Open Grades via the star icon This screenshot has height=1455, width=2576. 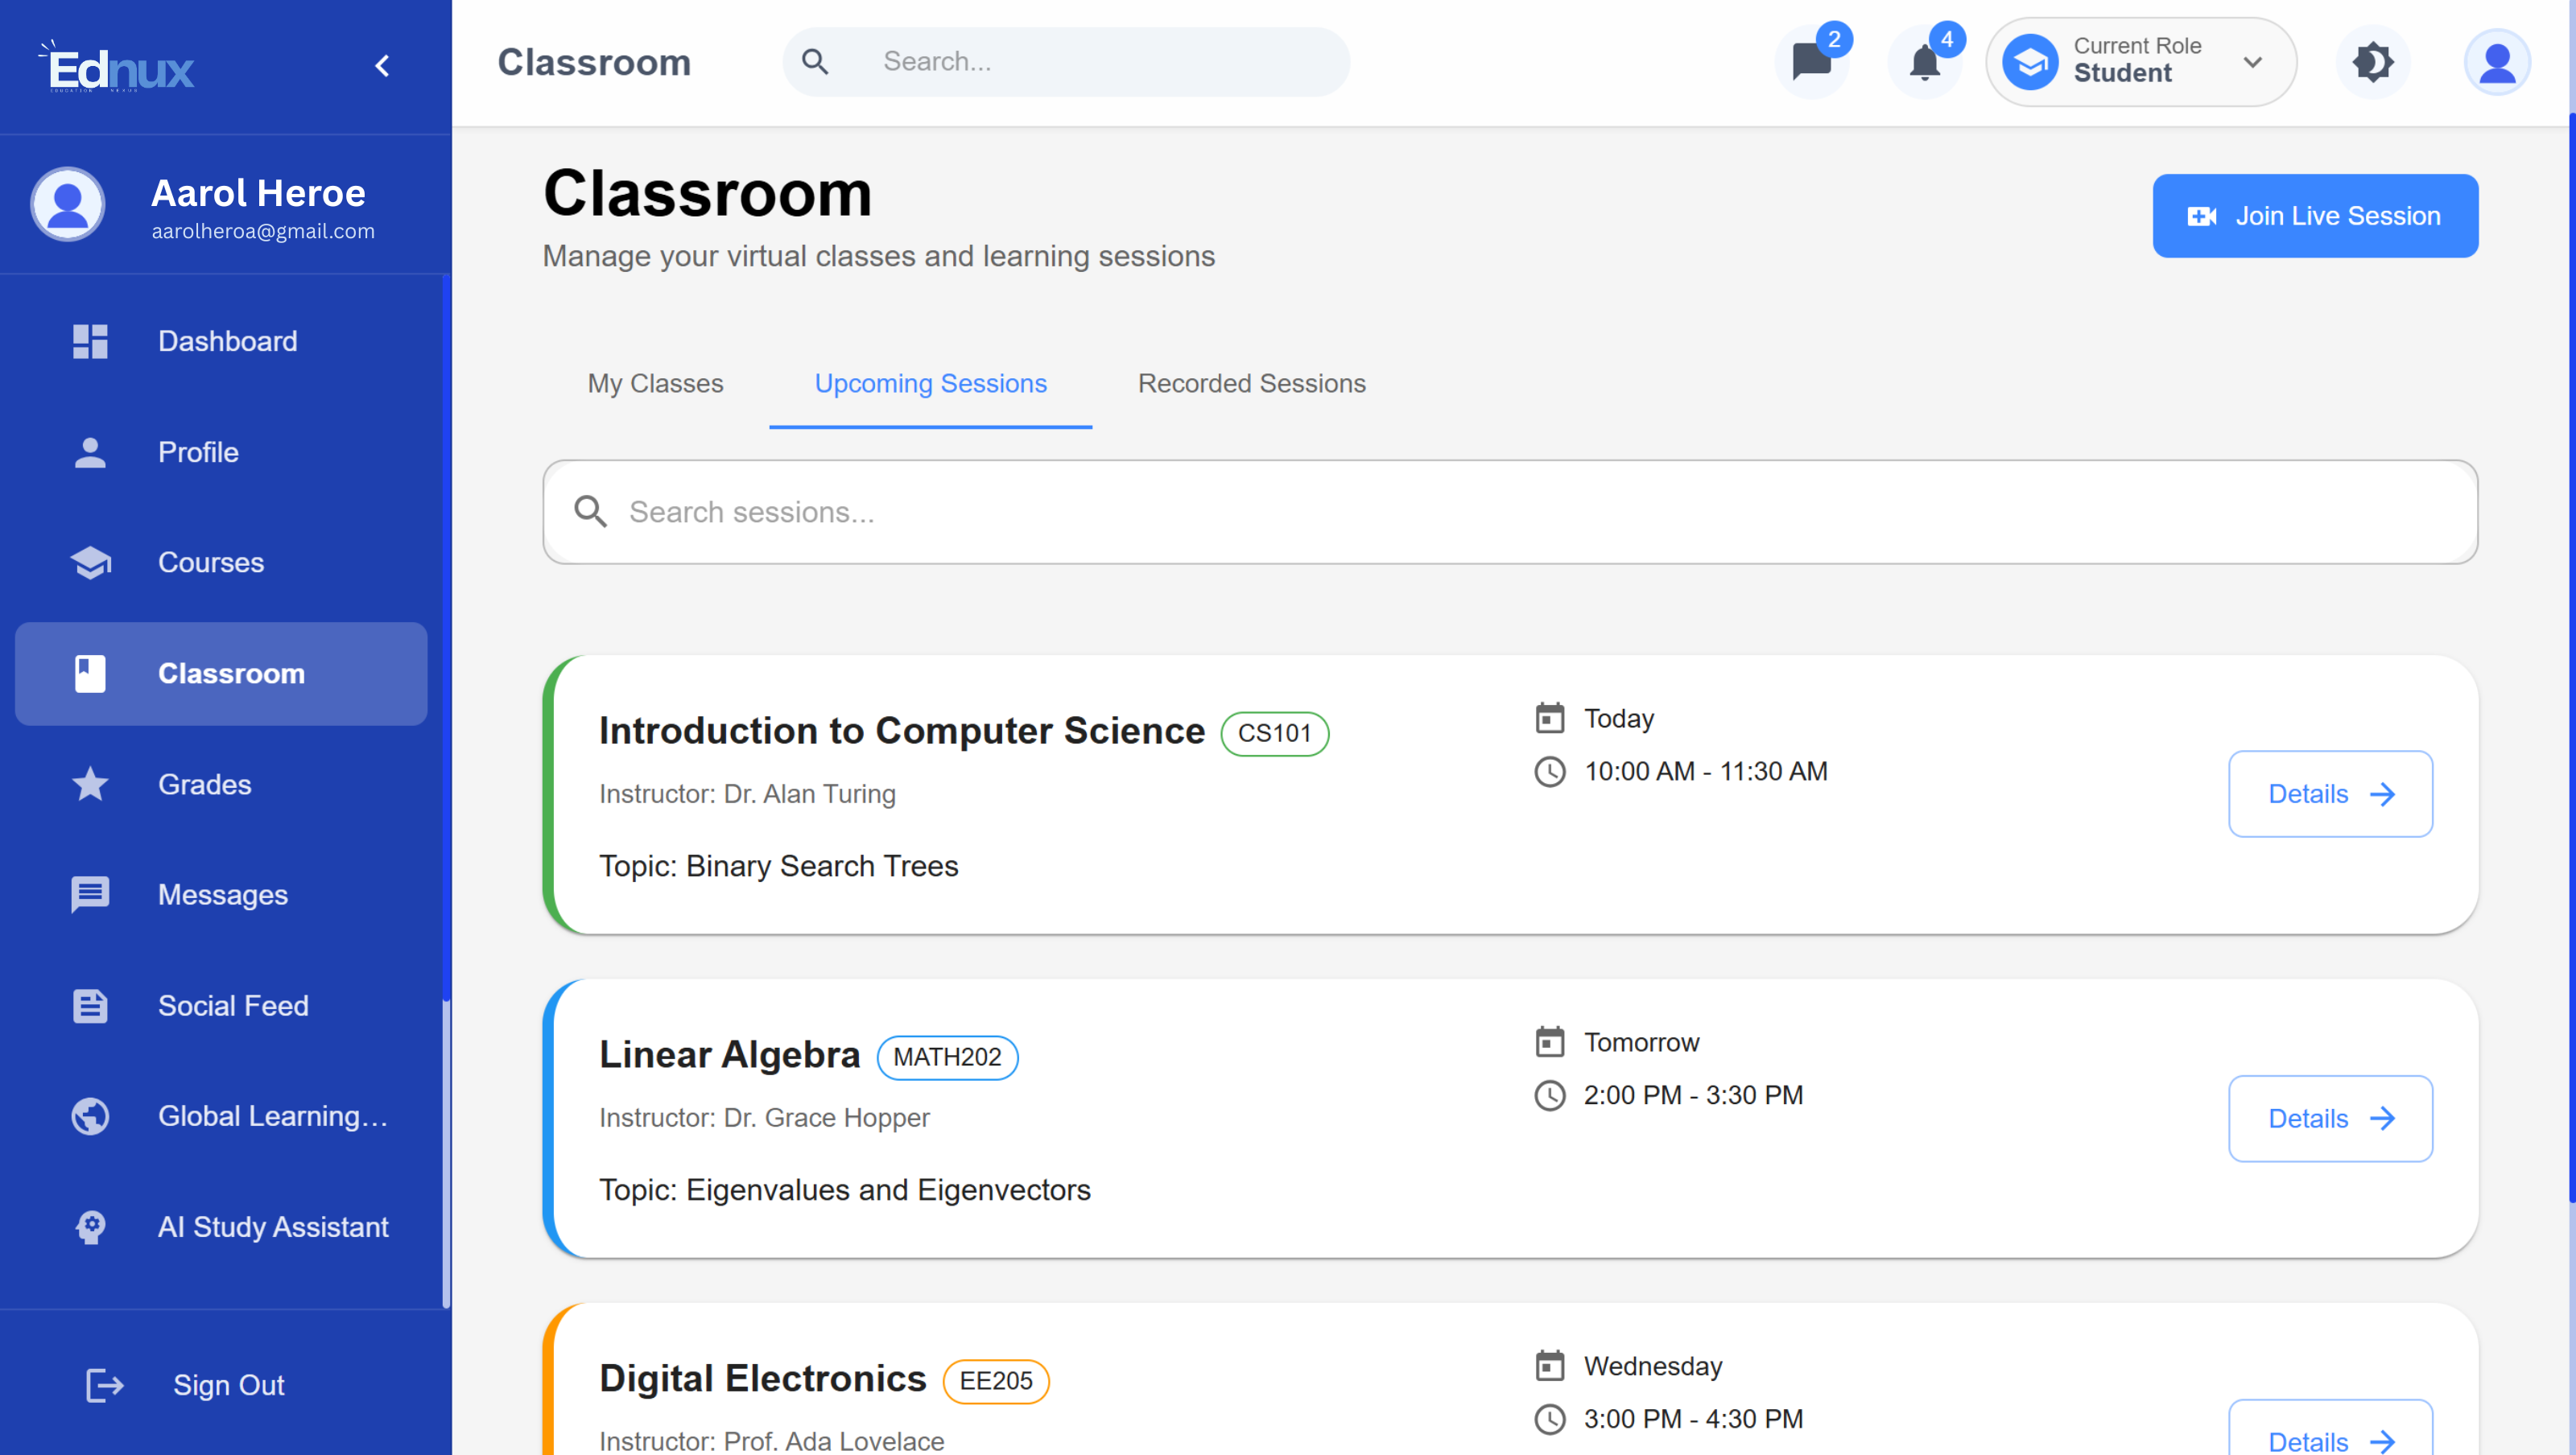(90, 784)
